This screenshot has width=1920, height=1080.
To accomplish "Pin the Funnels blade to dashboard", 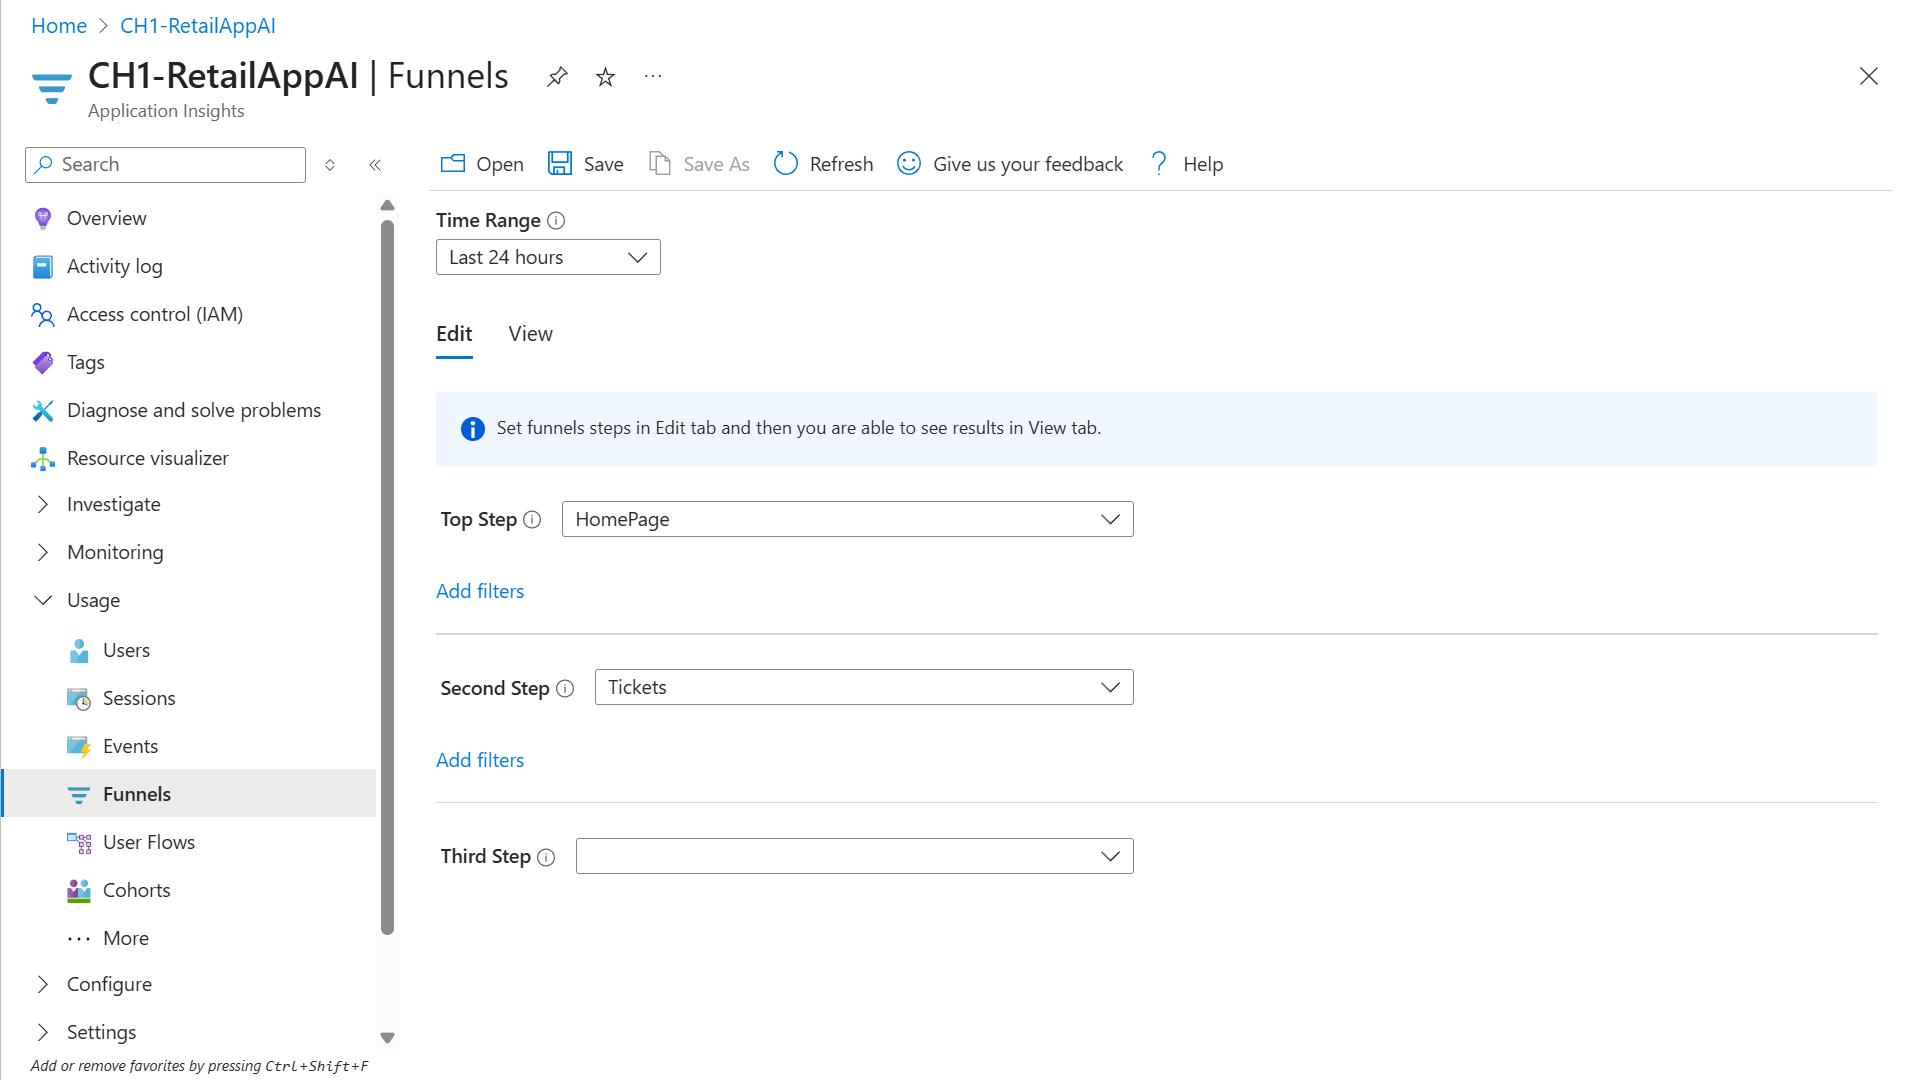I will 557,77.
